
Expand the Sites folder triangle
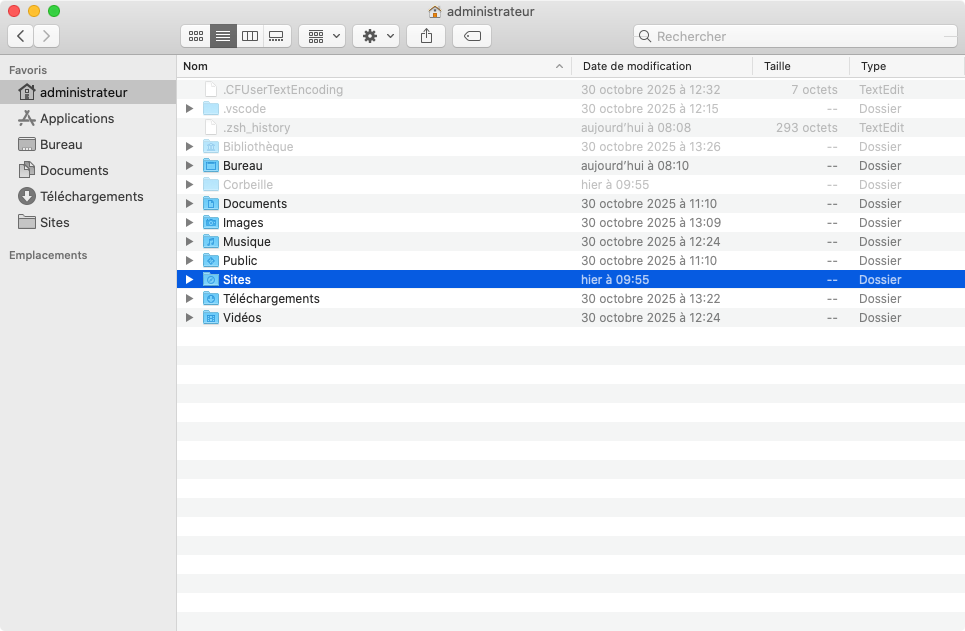pos(189,280)
